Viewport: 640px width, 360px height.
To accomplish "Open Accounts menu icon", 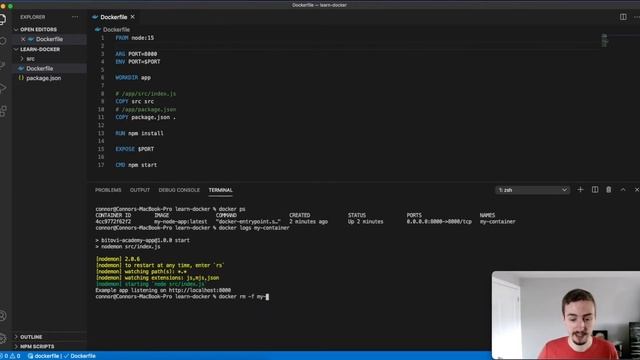I will pyautogui.click(x=3, y=316).
